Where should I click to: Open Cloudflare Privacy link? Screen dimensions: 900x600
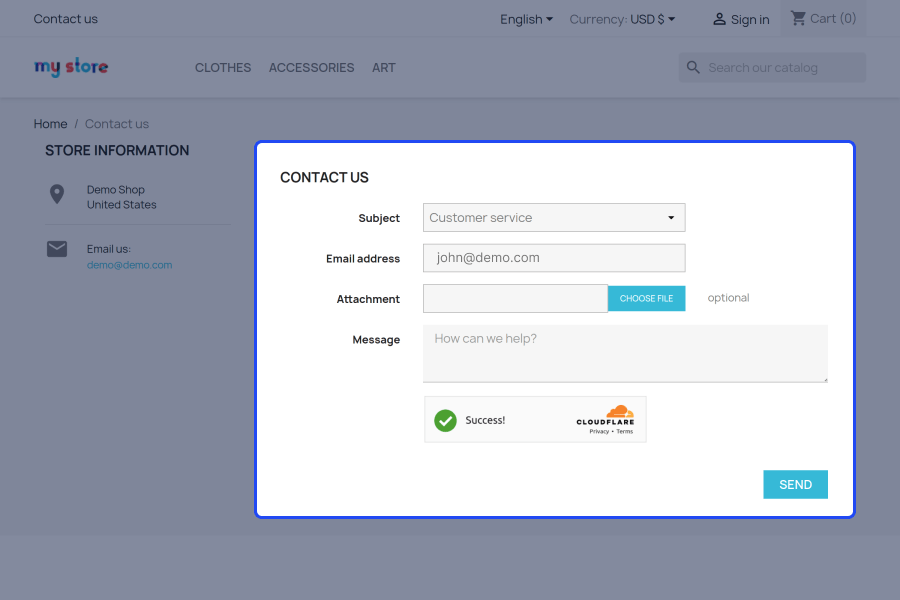coord(599,431)
